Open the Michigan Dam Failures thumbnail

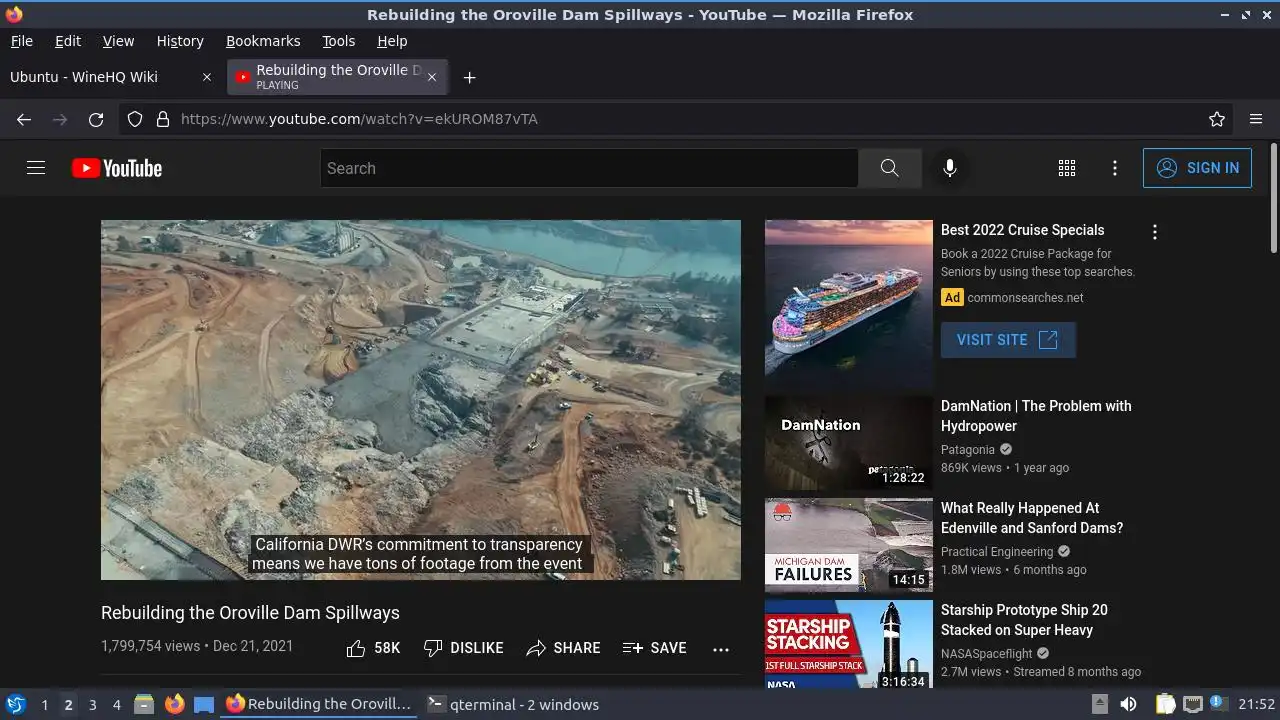pyautogui.click(x=849, y=545)
